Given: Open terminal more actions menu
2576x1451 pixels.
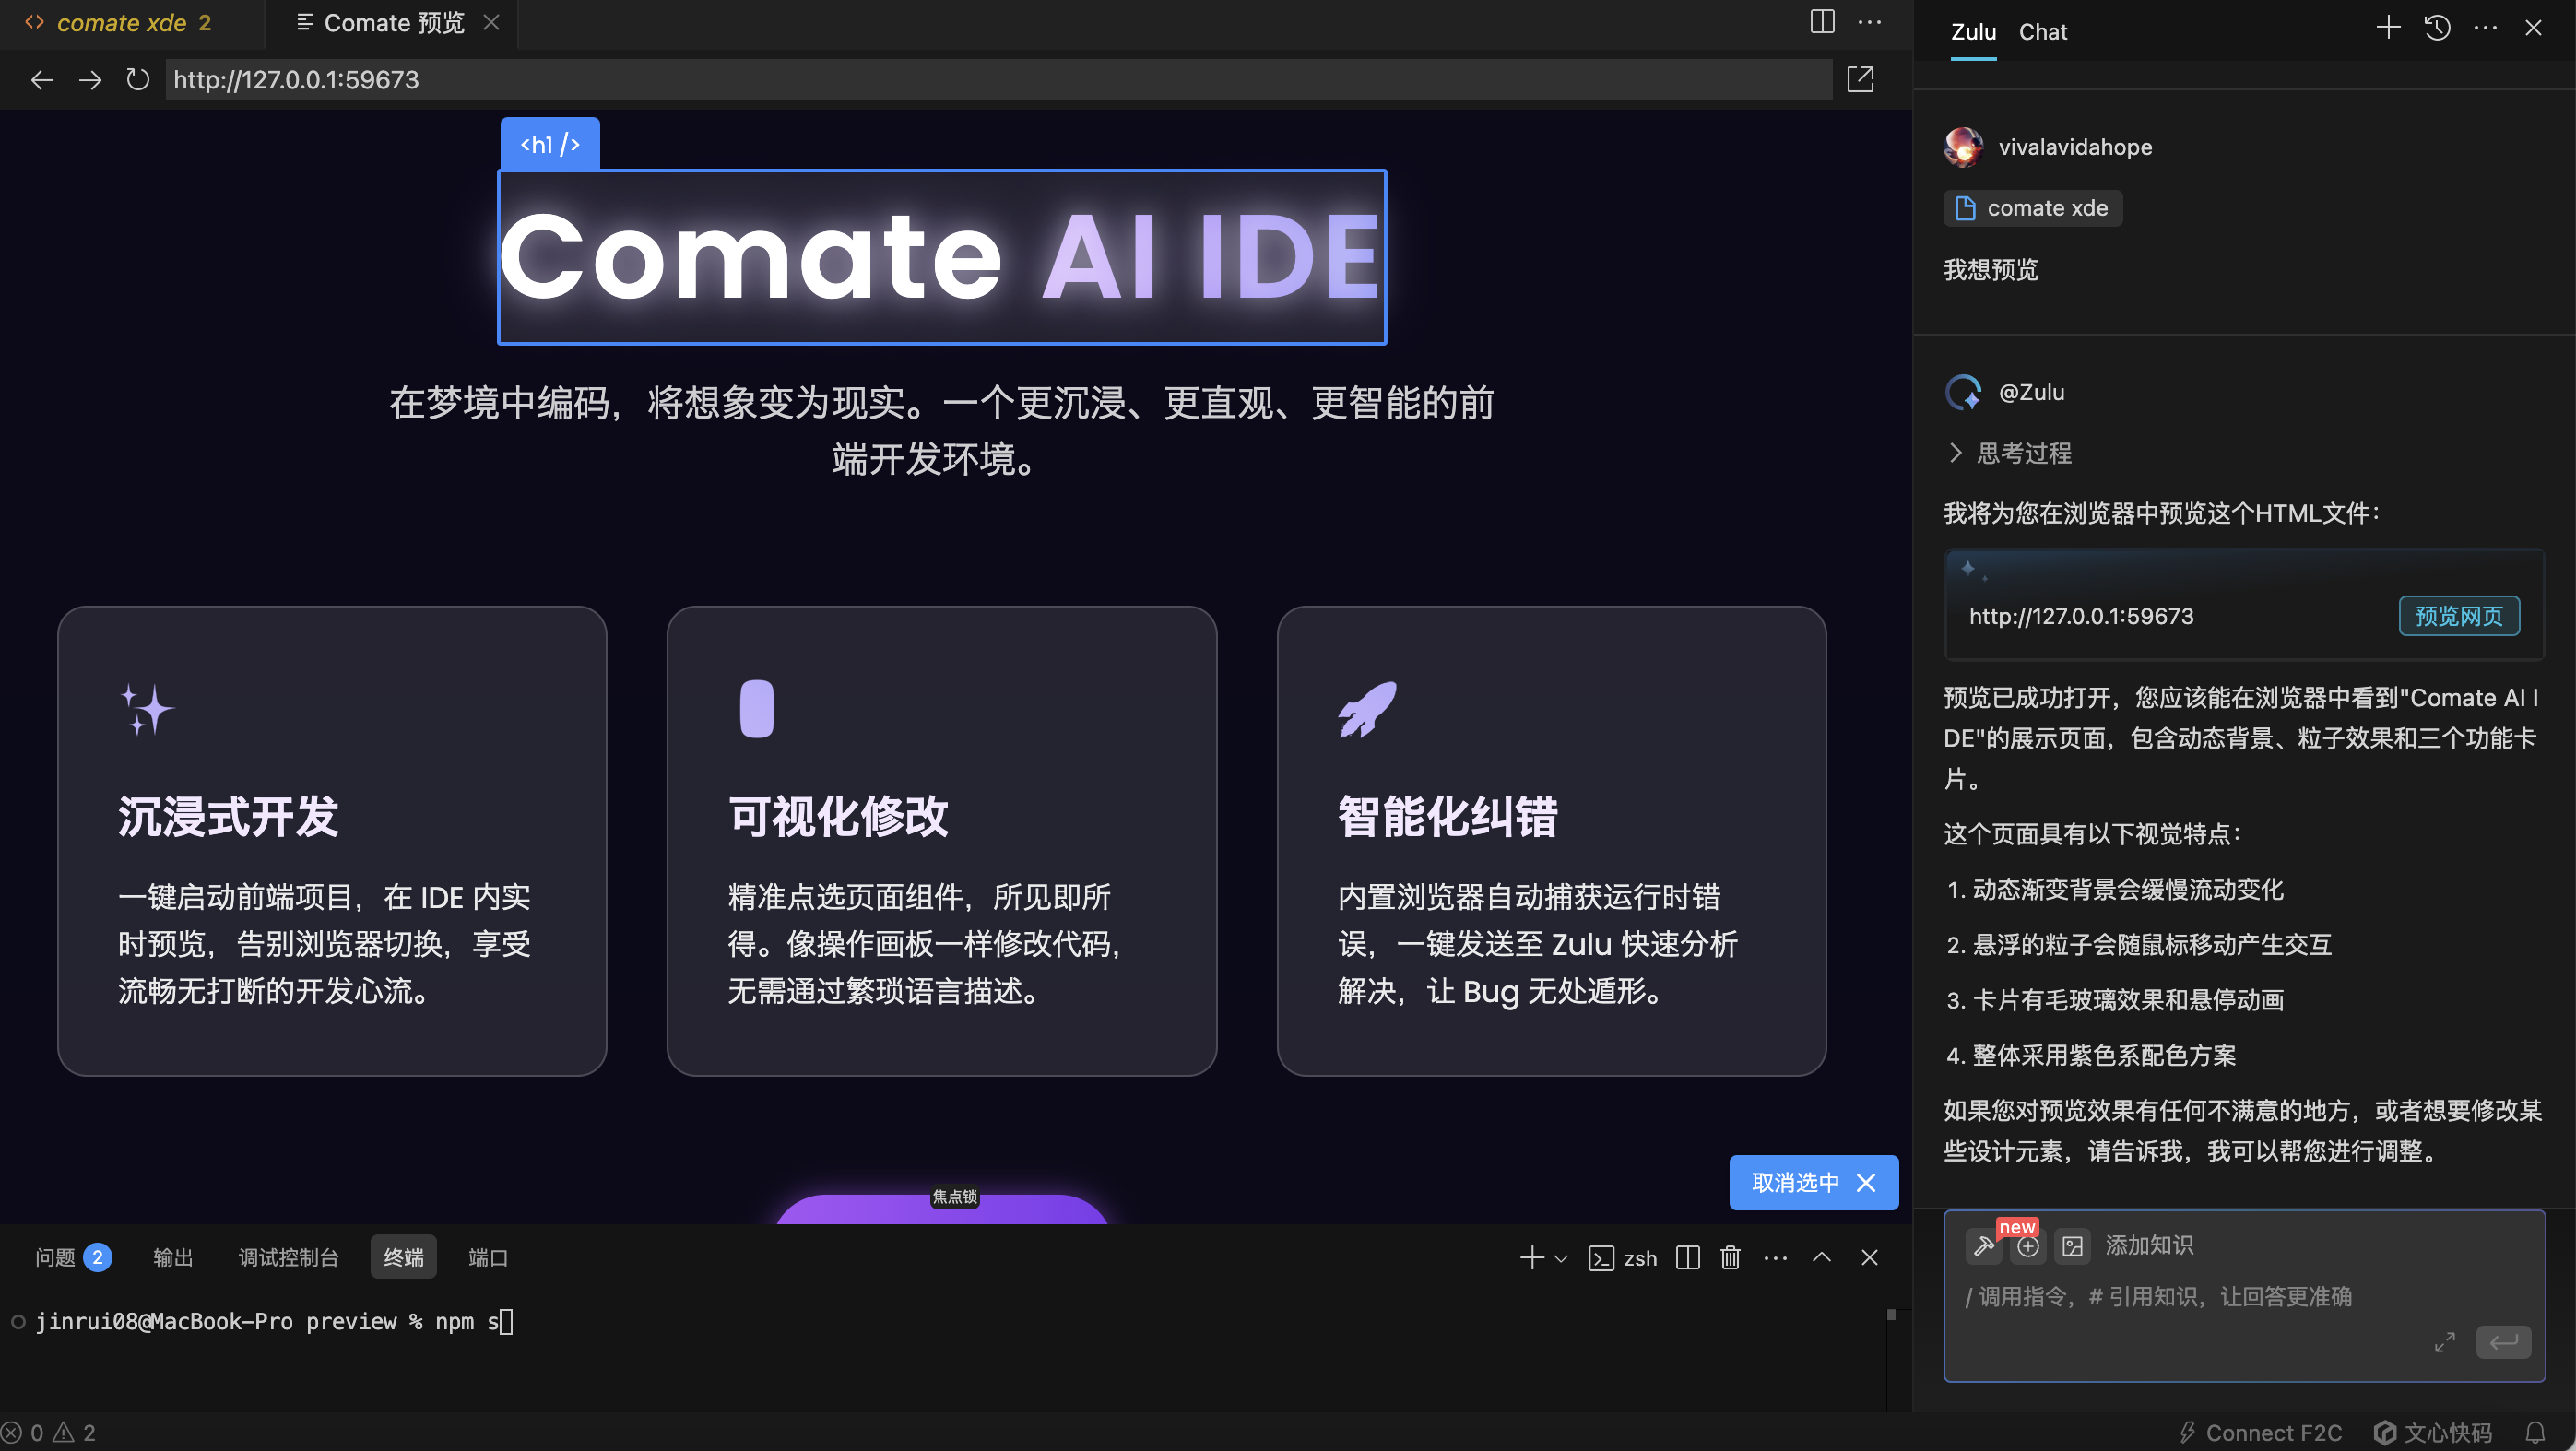Looking at the screenshot, I should coord(1776,1257).
